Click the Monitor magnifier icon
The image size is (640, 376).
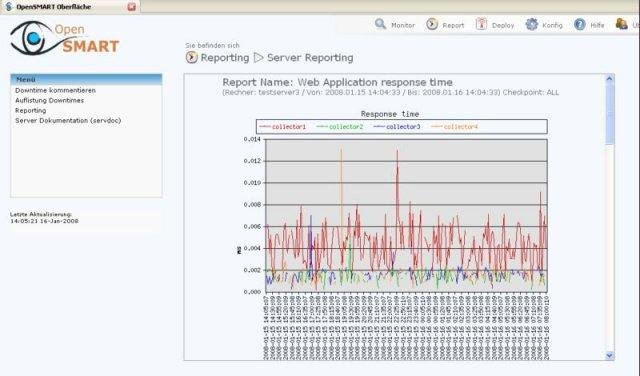coord(380,24)
